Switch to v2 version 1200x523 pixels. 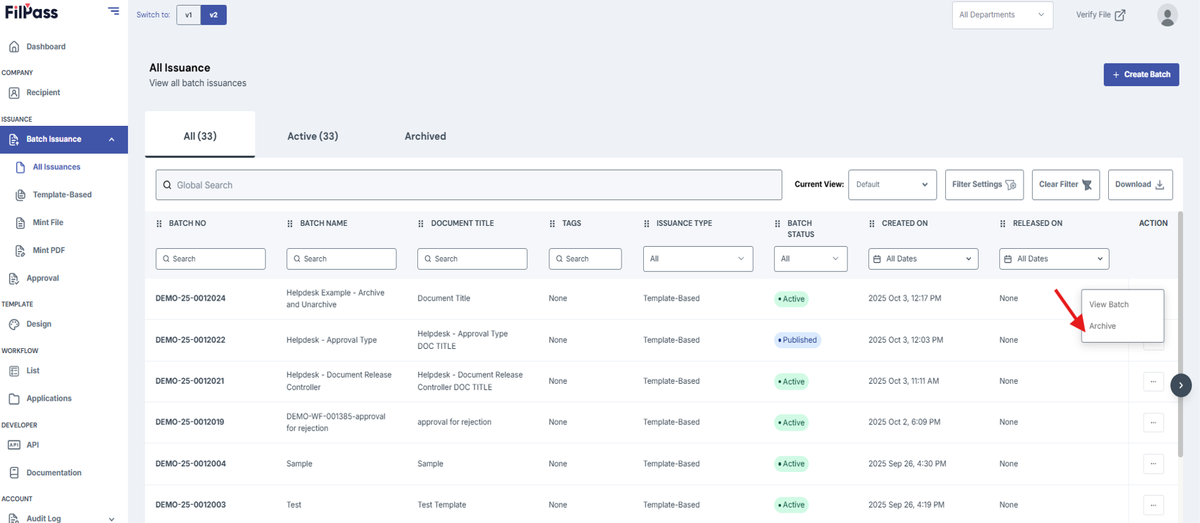[213, 15]
